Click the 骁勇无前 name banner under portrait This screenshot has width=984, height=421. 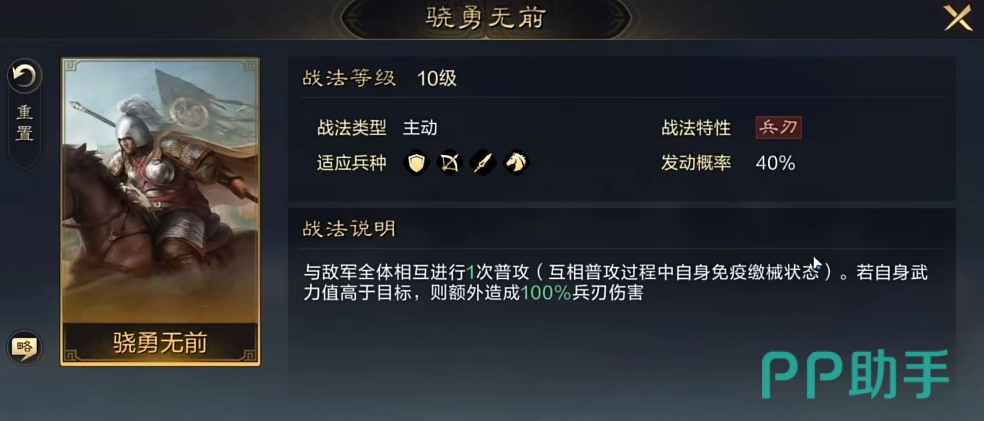tap(160, 342)
